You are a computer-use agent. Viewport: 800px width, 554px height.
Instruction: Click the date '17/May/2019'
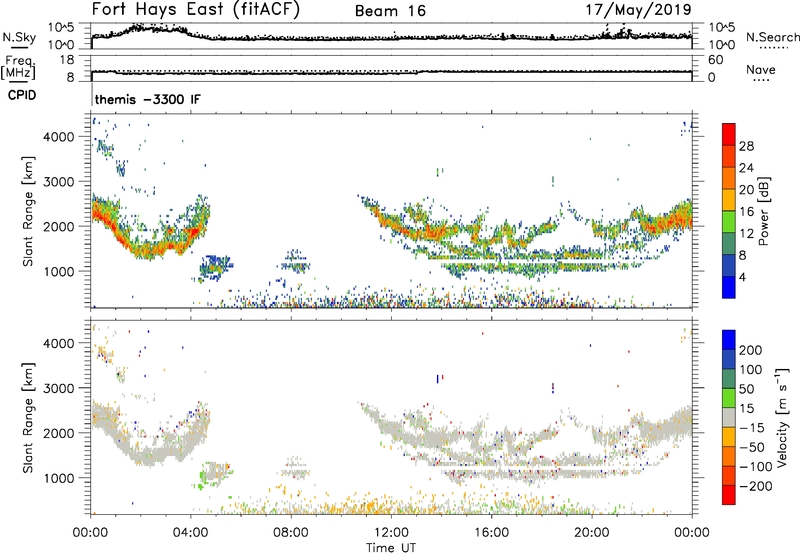click(638, 9)
